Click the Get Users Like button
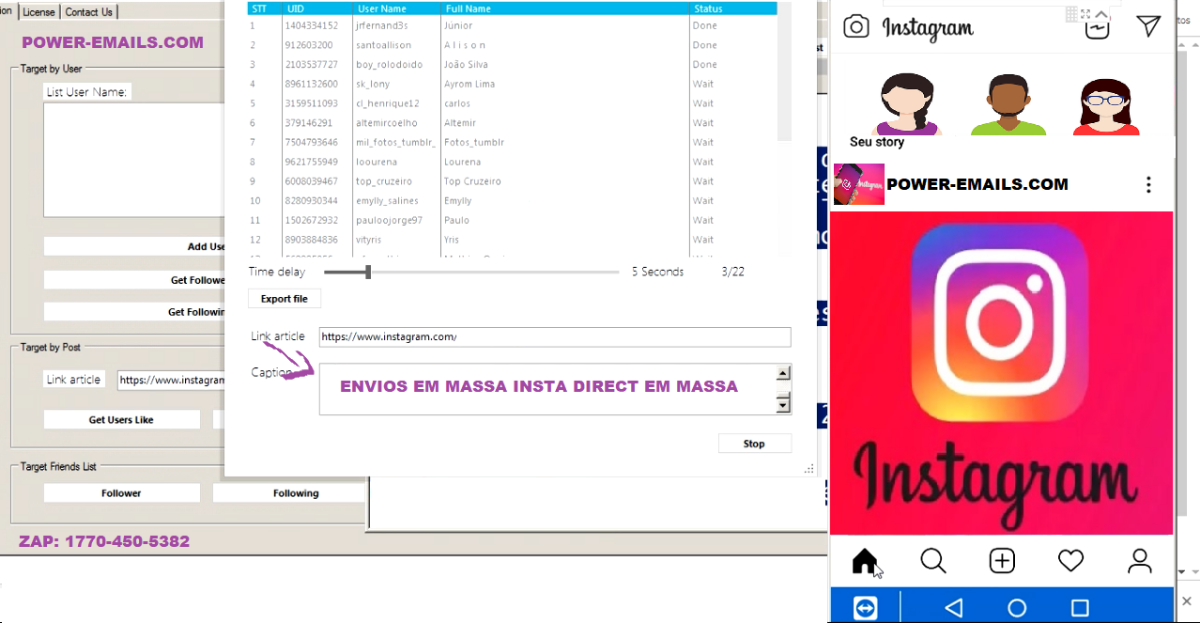The width and height of the screenshot is (1200, 623). pyautogui.click(x=121, y=420)
